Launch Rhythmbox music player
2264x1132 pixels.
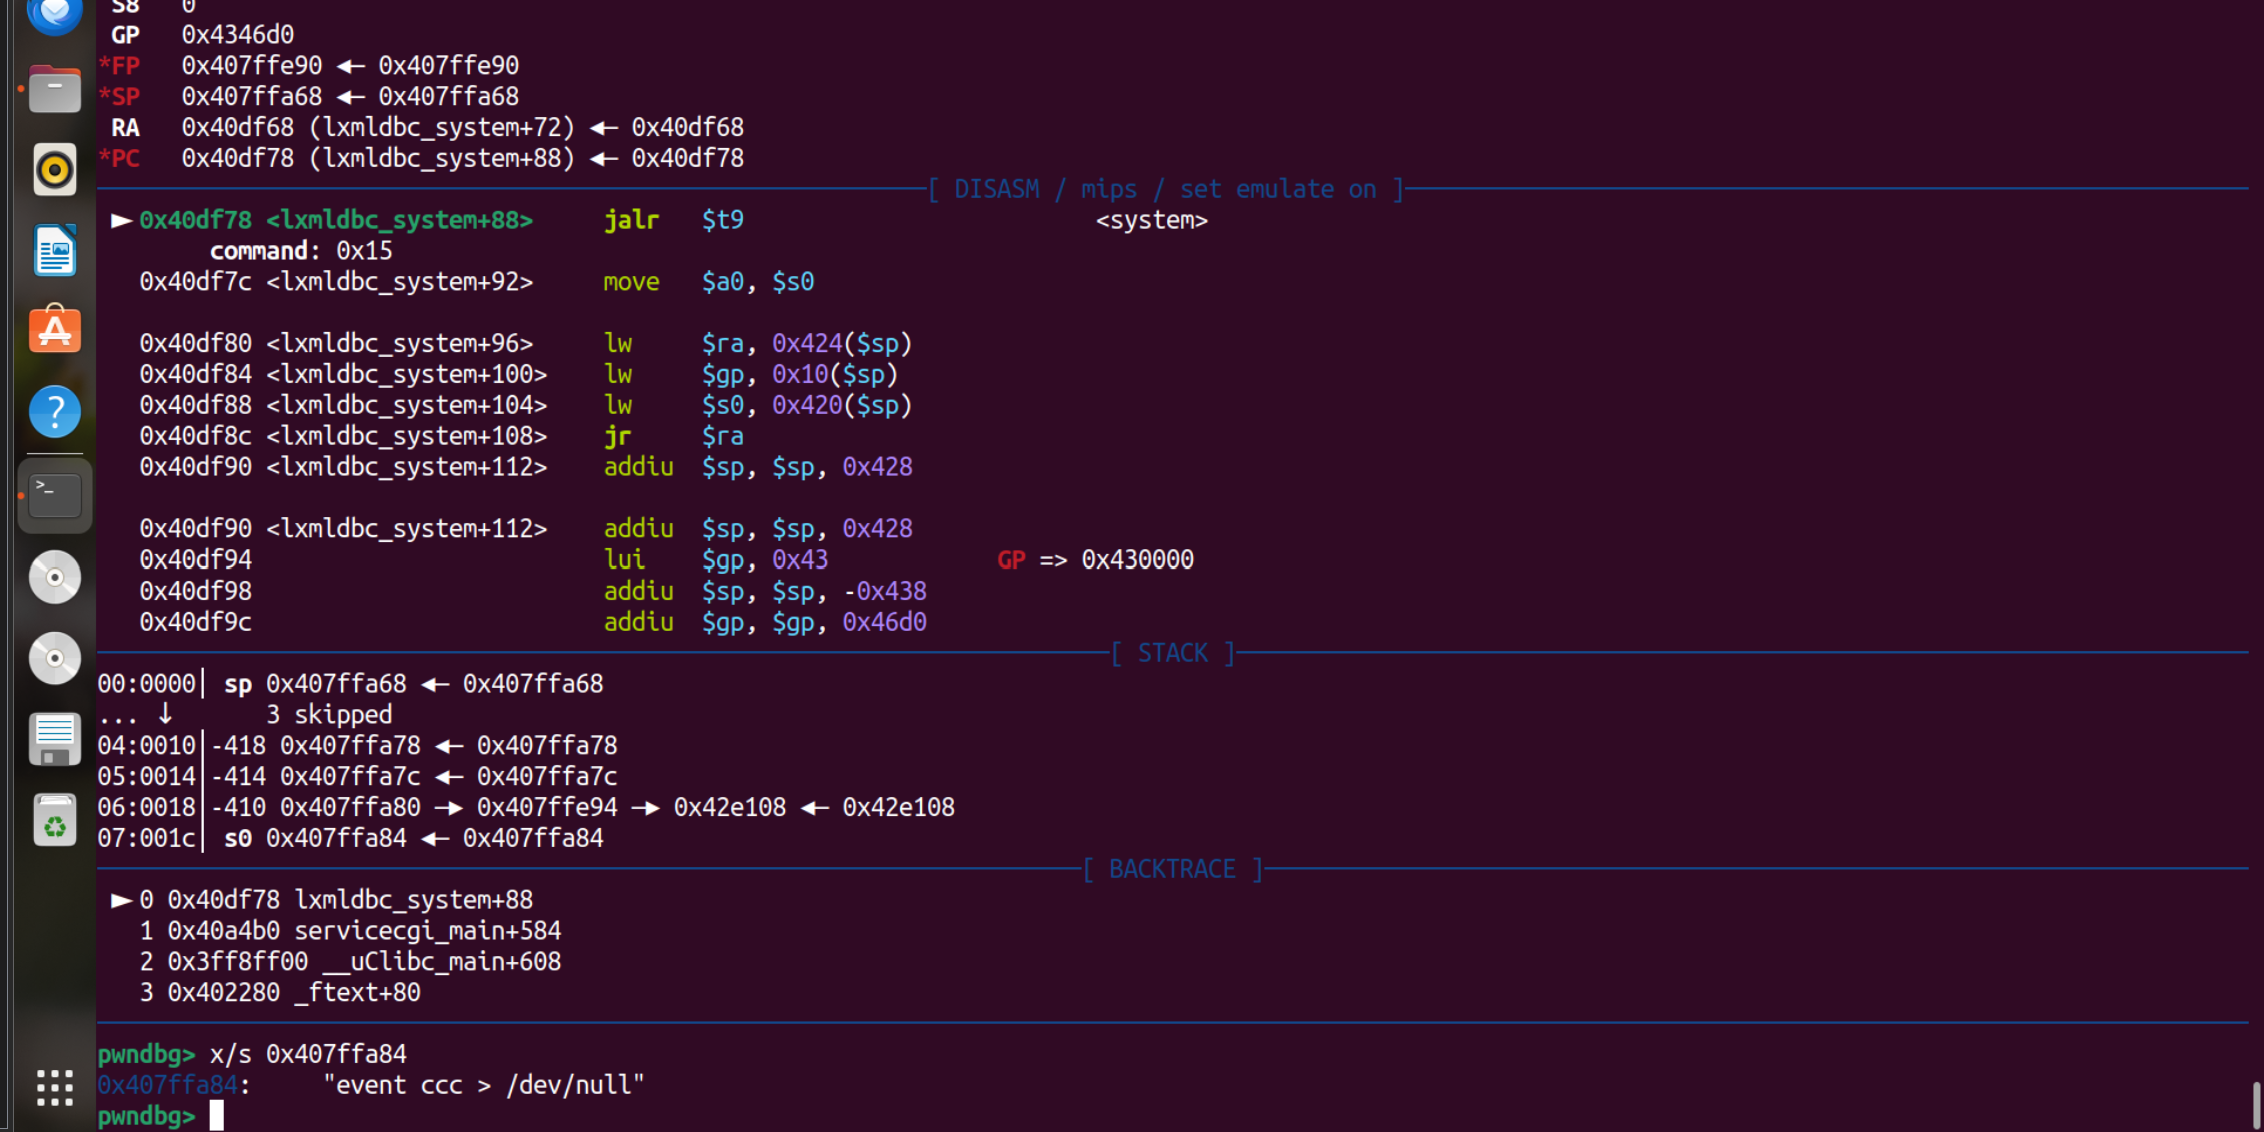(x=54, y=170)
